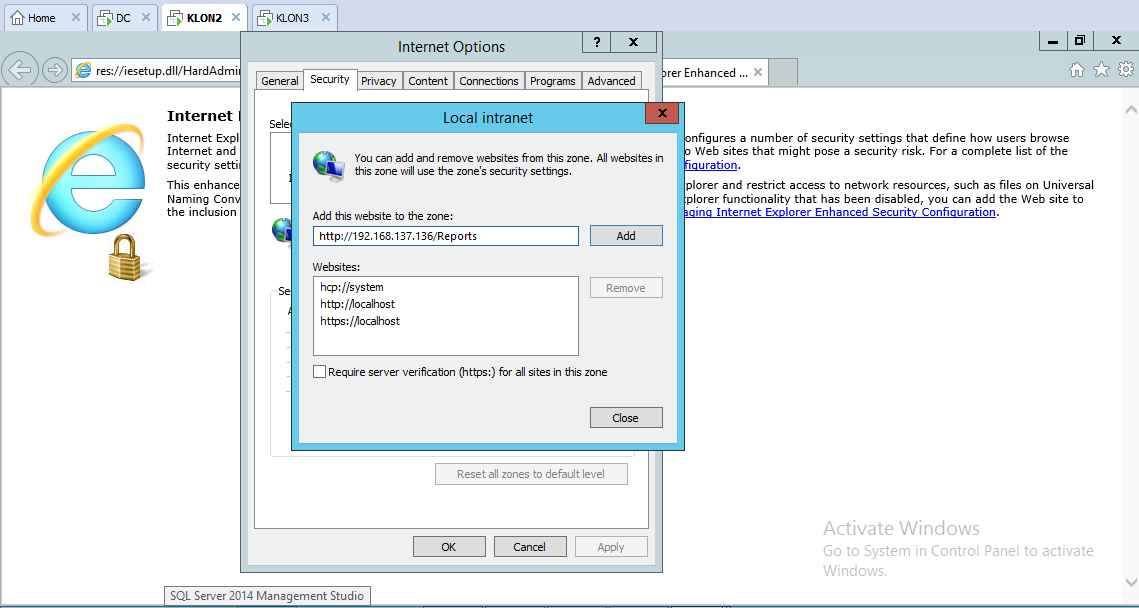1139x608 pixels.
Task: Click the IE Home page icon
Action: pos(1077,70)
